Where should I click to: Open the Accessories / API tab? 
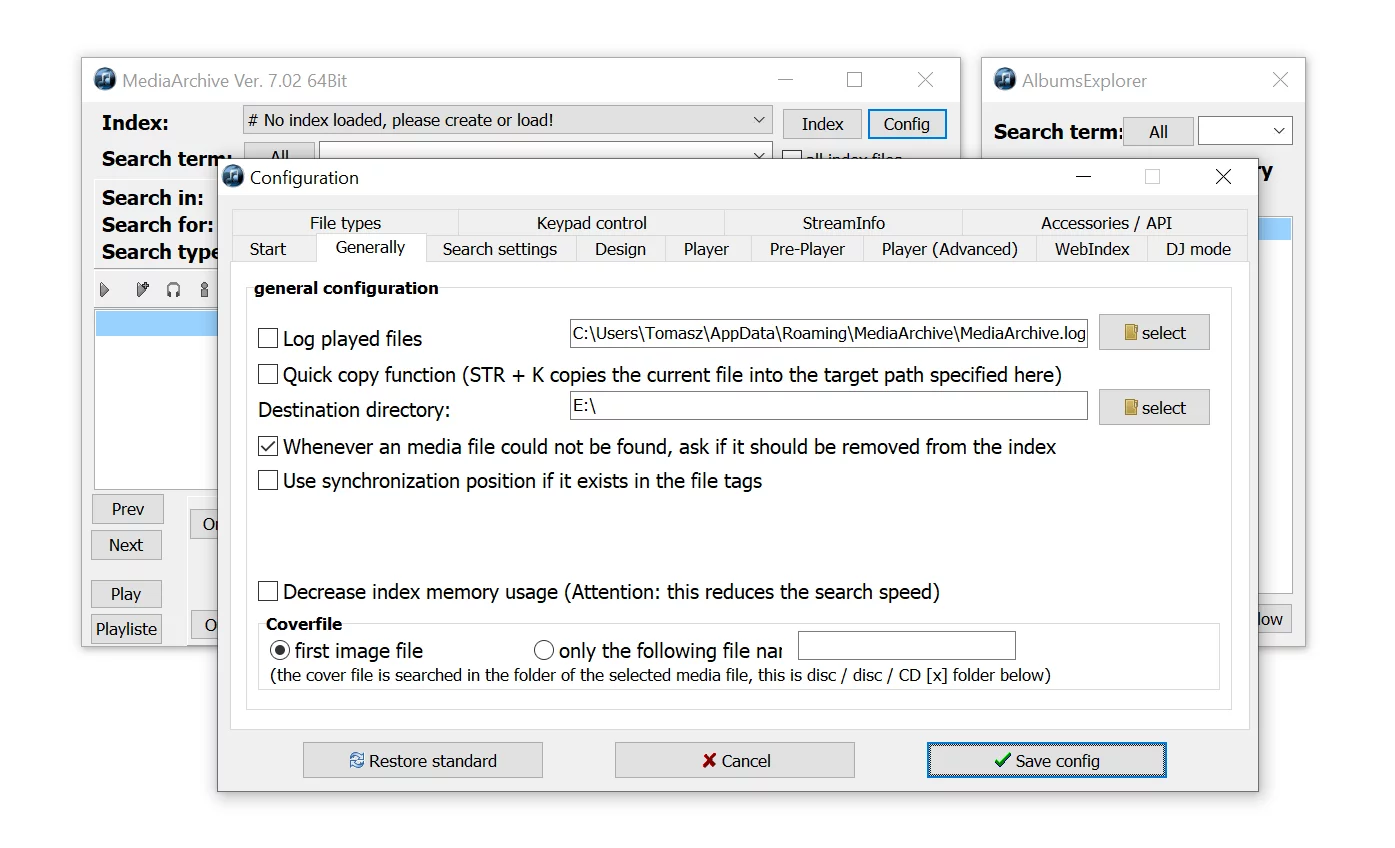click(1105, 223)
